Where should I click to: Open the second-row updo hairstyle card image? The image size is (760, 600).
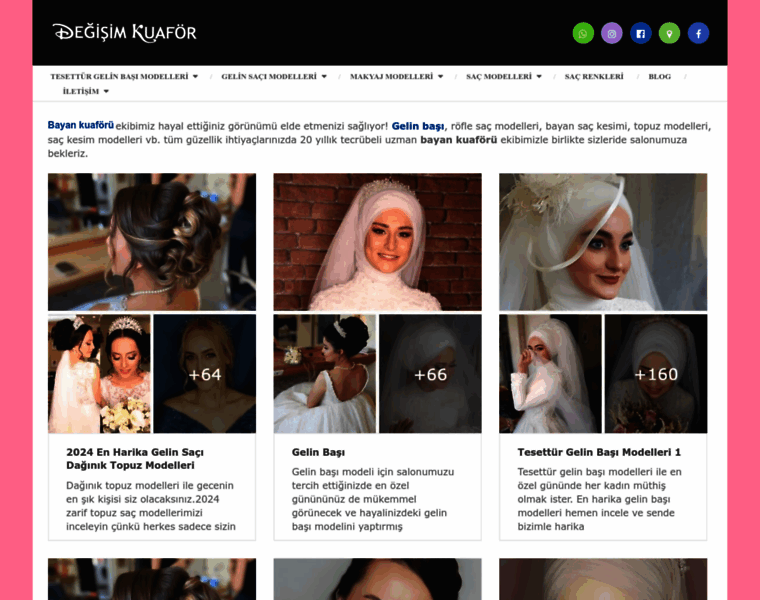tap(152, 579)
